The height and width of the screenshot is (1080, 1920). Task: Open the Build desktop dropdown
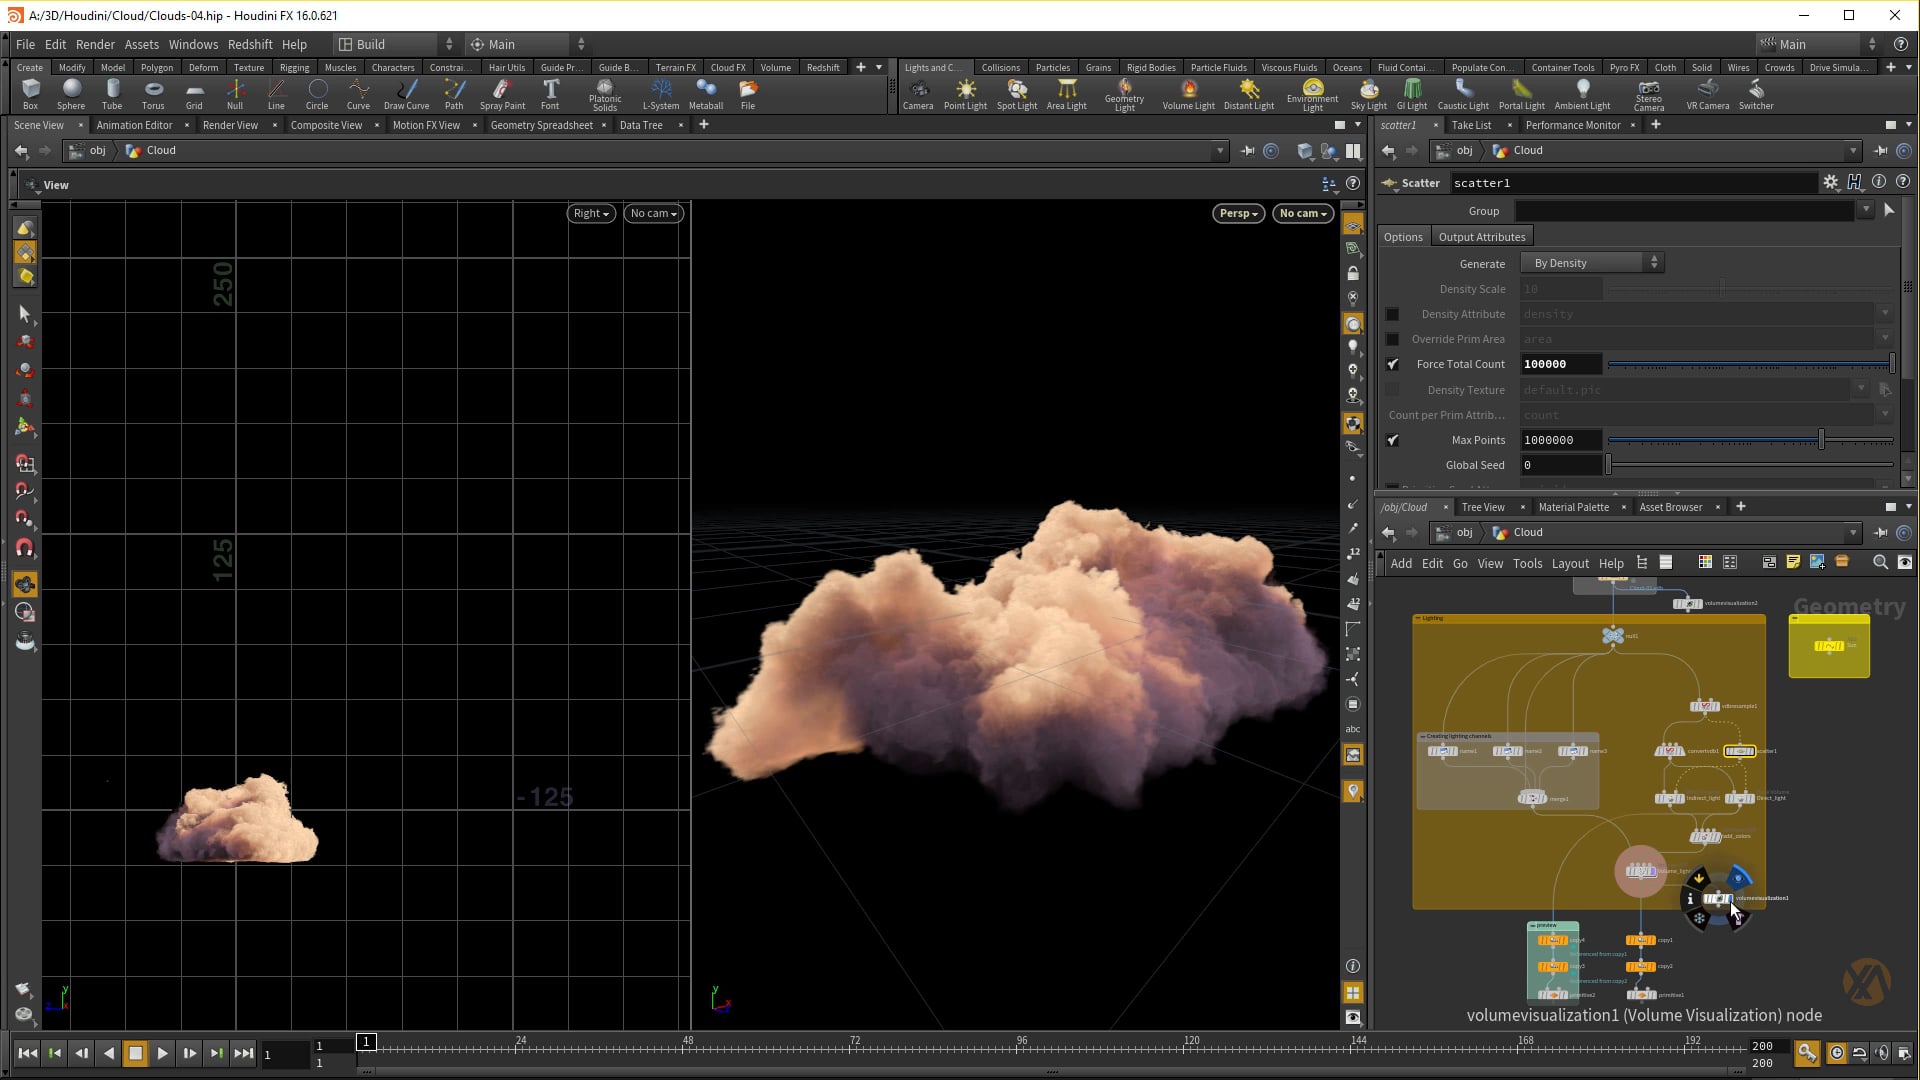[x=395, y=44]
